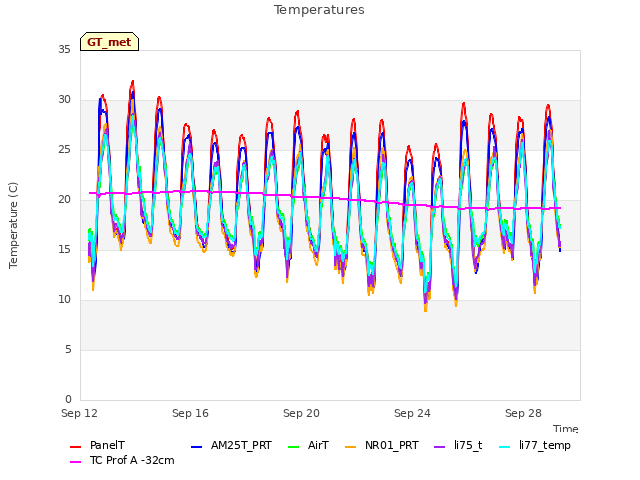The image size is (640, 480).
Task: Click the purple li75_t legend swatch
Action: (440, 447)
